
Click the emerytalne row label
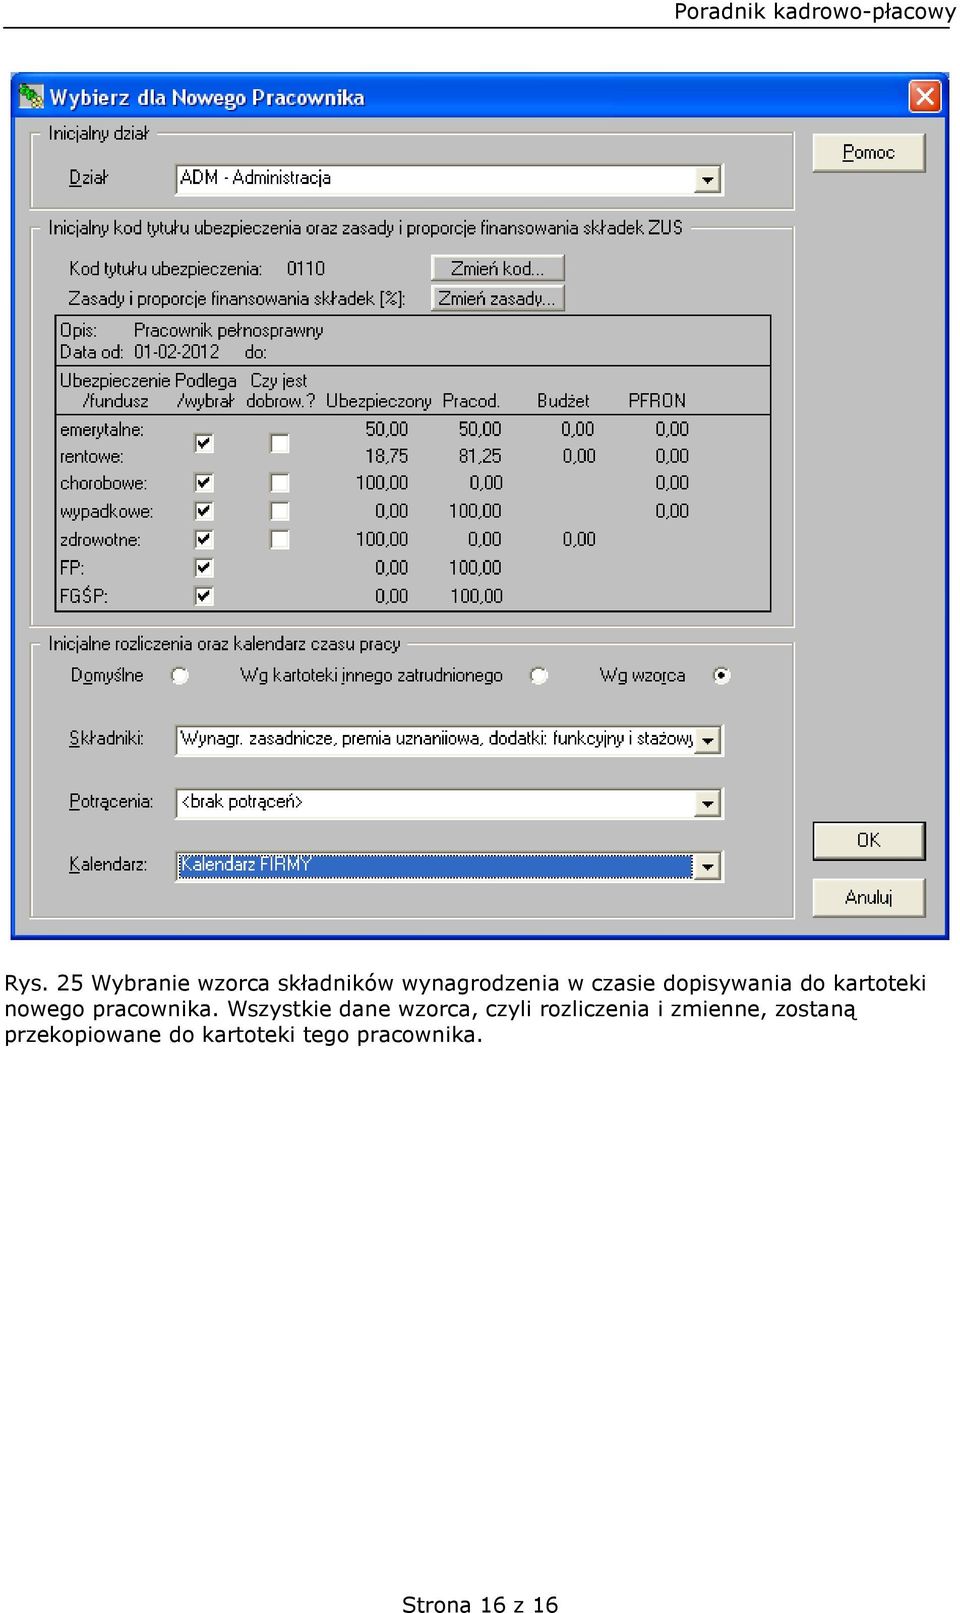pyautogui.click(x=102, y=430)
